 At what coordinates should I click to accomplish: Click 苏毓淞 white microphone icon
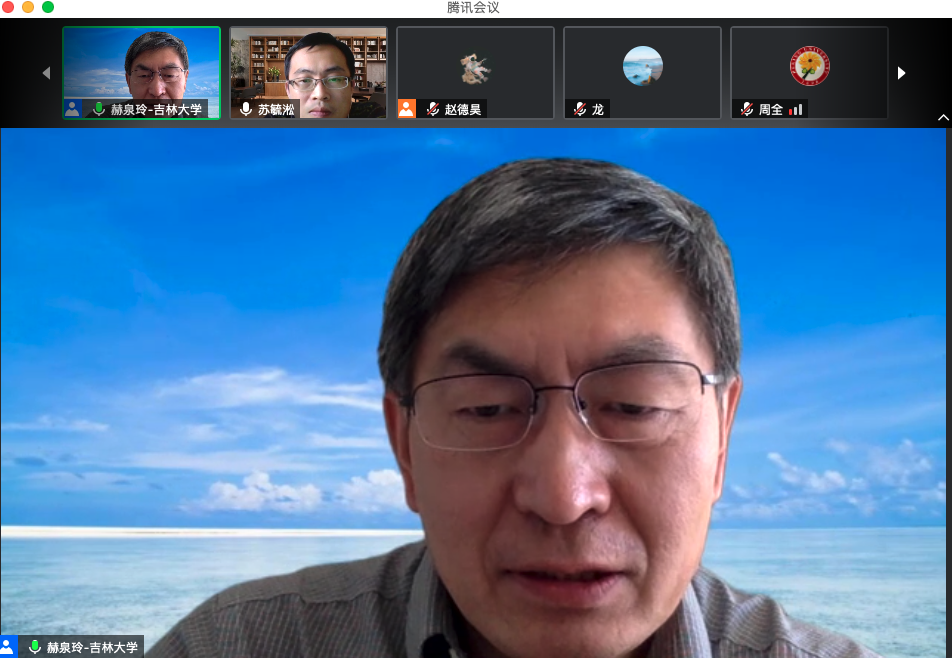coord(246,109)
